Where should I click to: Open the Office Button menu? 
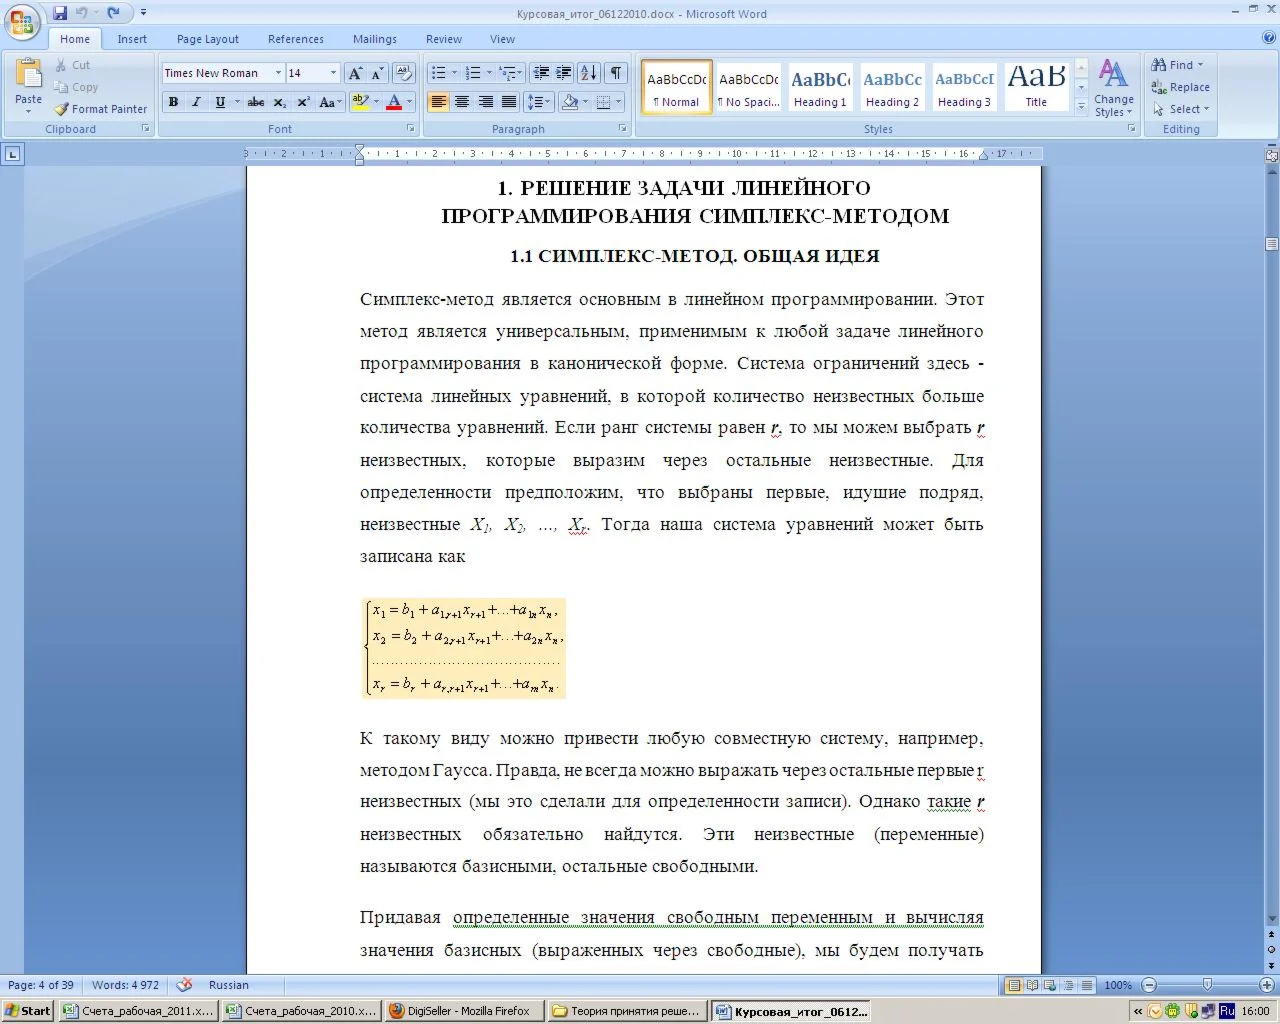tap(22, 22)
